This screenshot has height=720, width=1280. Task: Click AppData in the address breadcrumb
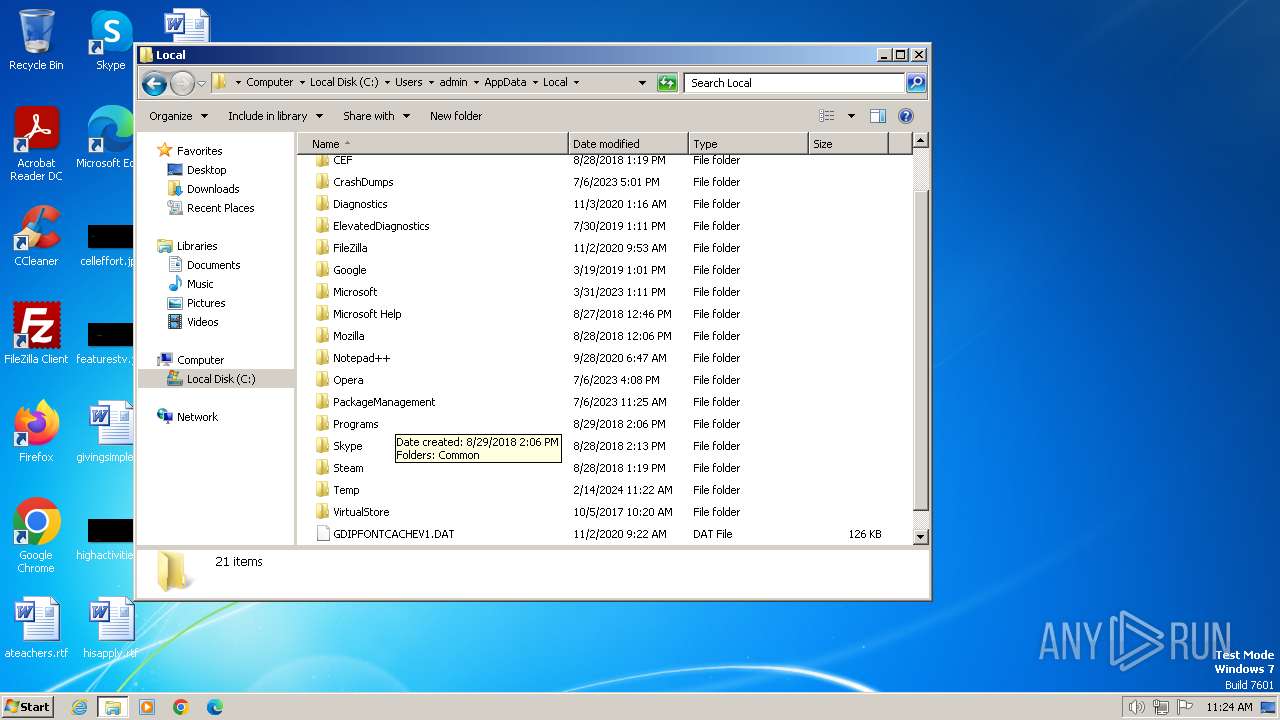pyautogui.click(x=505, y=83)
